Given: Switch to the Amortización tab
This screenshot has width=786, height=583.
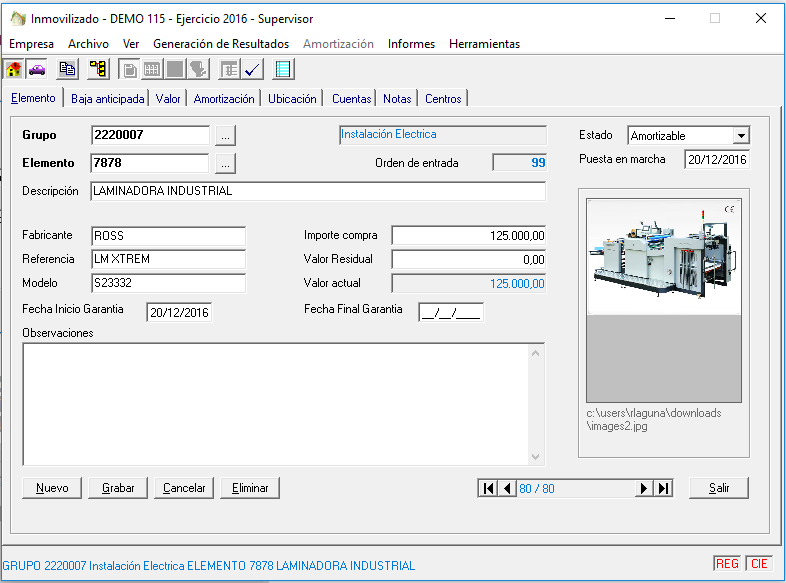Looking at the screenshot, I should 224,99.
